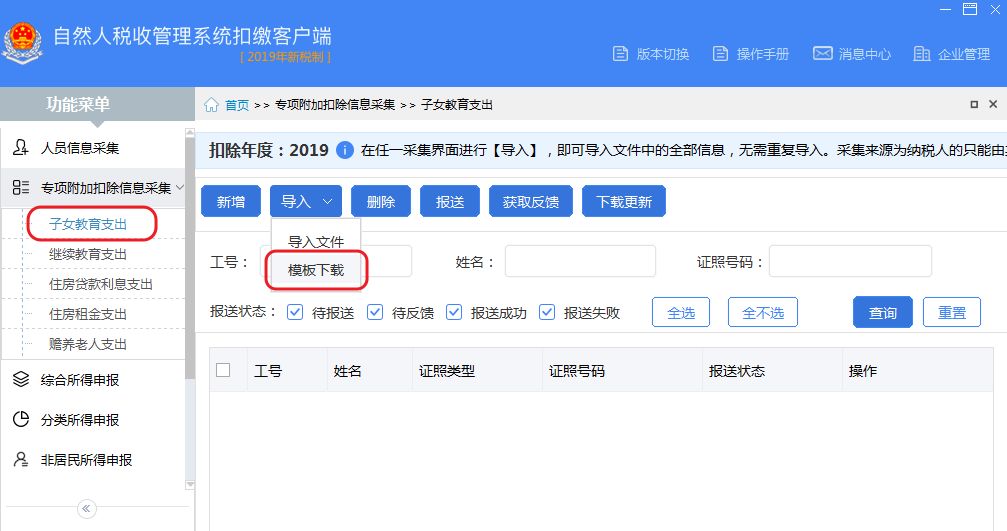Choose 模板下载 from the import menu
Screen dimensions: 1007x531
point(316,270)
